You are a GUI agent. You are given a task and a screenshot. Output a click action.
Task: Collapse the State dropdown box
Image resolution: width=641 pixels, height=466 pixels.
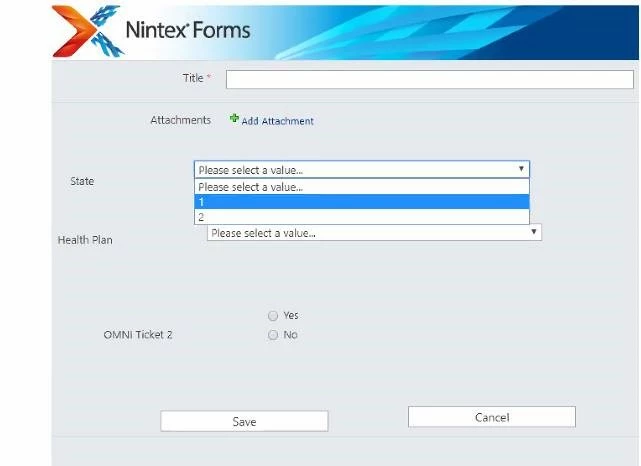coord(362,169)
